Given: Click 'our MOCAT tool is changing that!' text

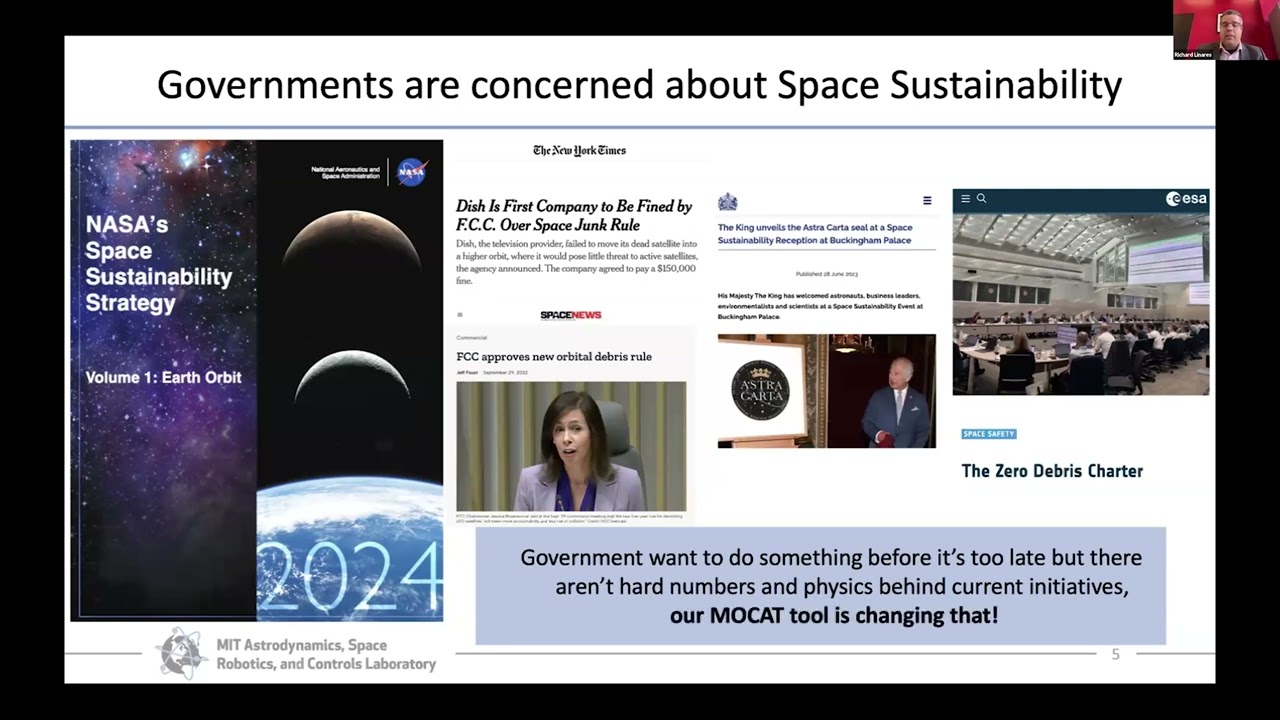Looking at the screenshot, I should click(834, 615).
